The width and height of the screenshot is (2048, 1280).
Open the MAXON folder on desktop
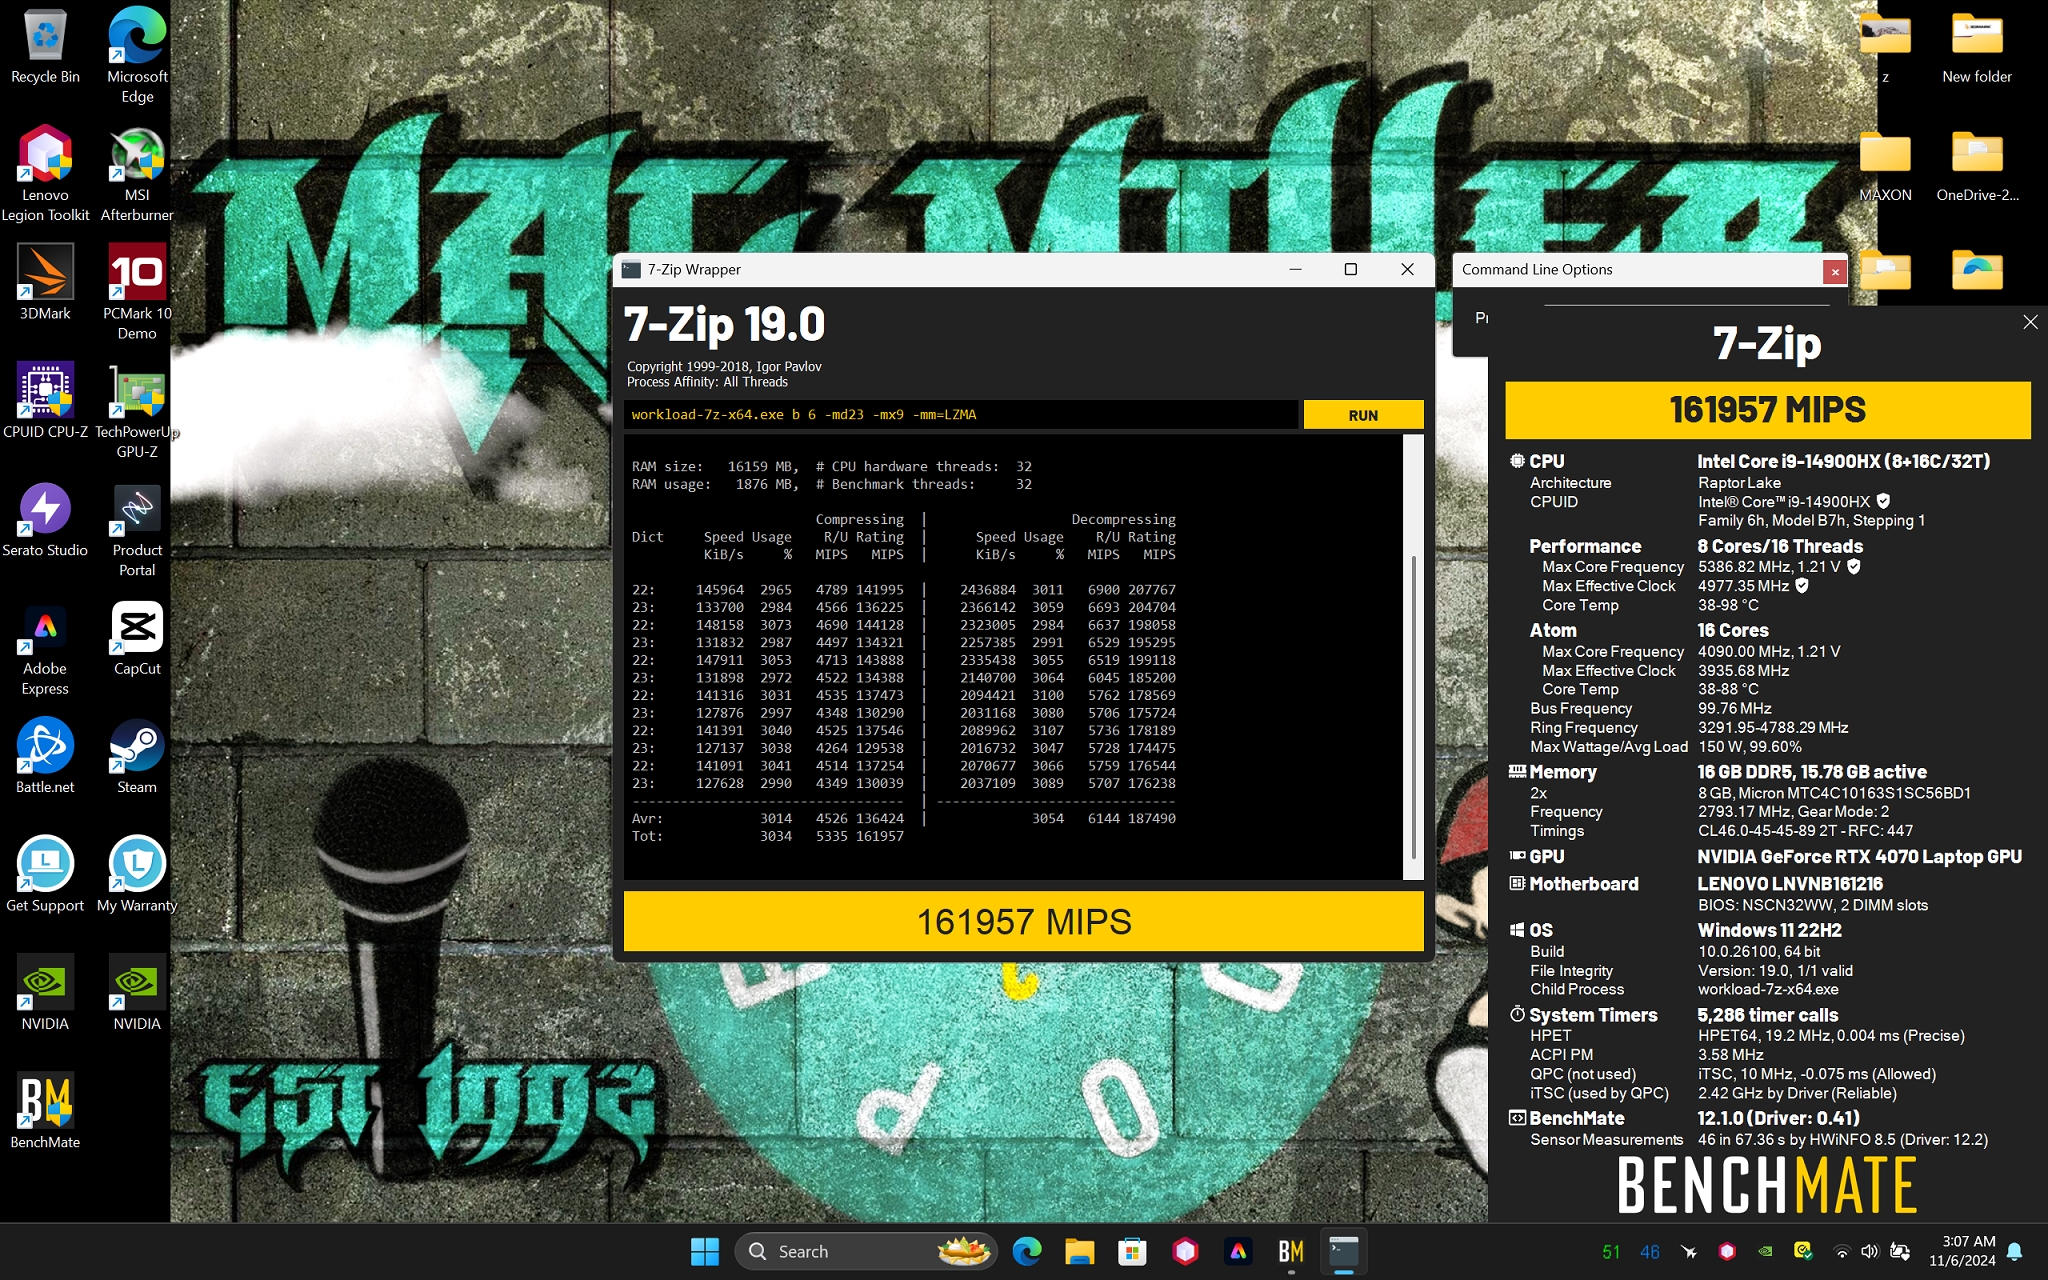(1885, 166)
